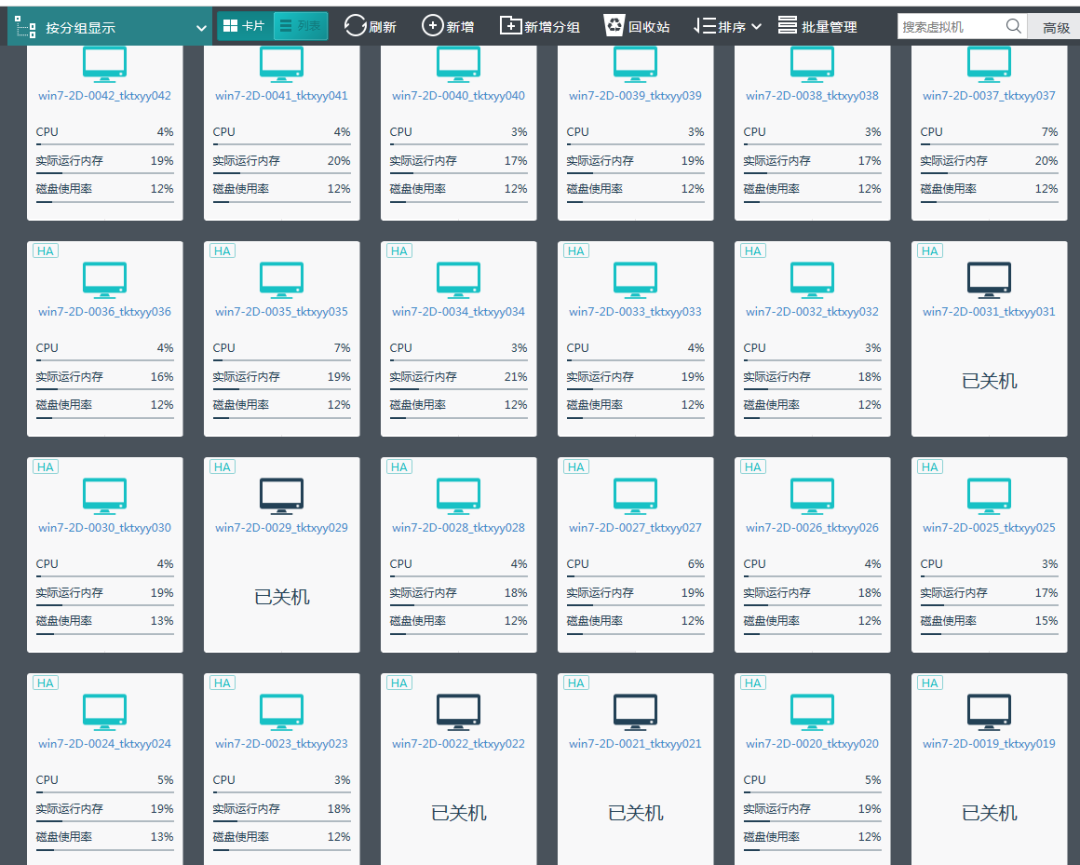Open 批量管理 batch management
The width and height of the screenshot is (1080, 865).
818,27
